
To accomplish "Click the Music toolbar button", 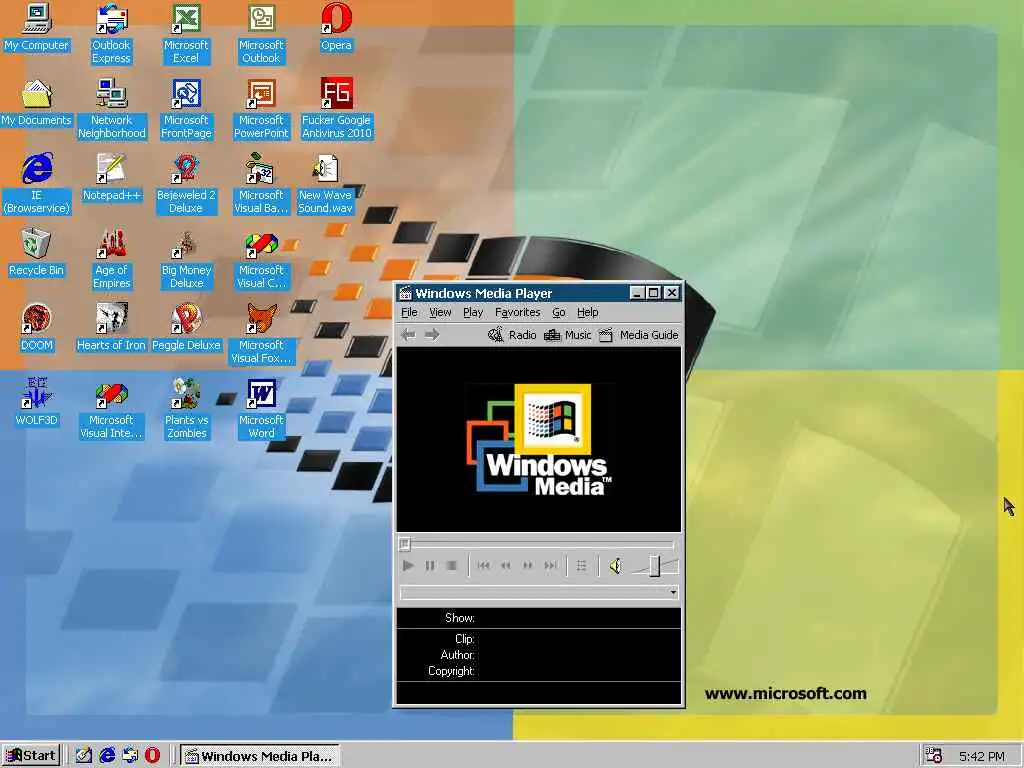I will (568, 335).
